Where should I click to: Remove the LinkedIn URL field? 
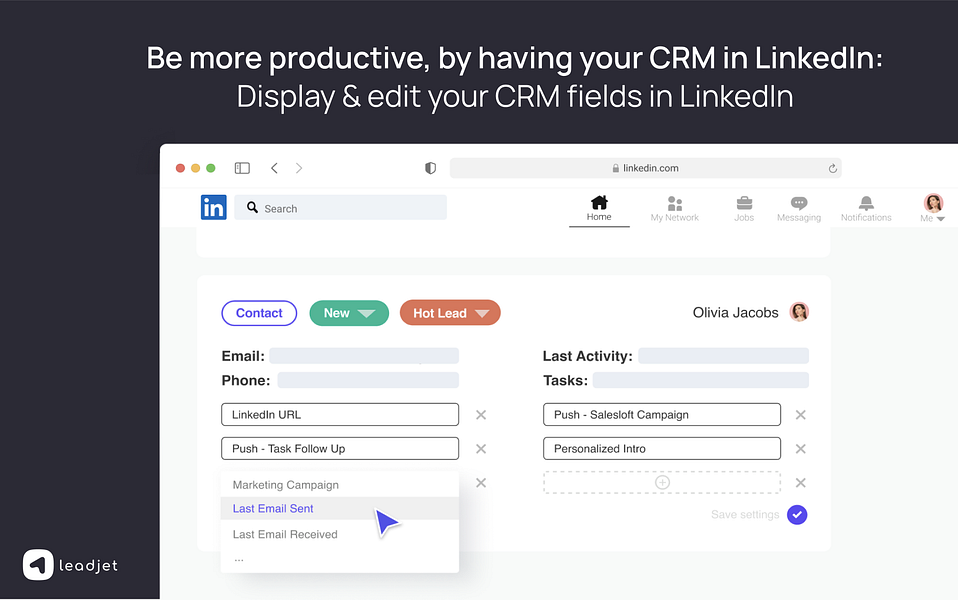coord(481,415)
